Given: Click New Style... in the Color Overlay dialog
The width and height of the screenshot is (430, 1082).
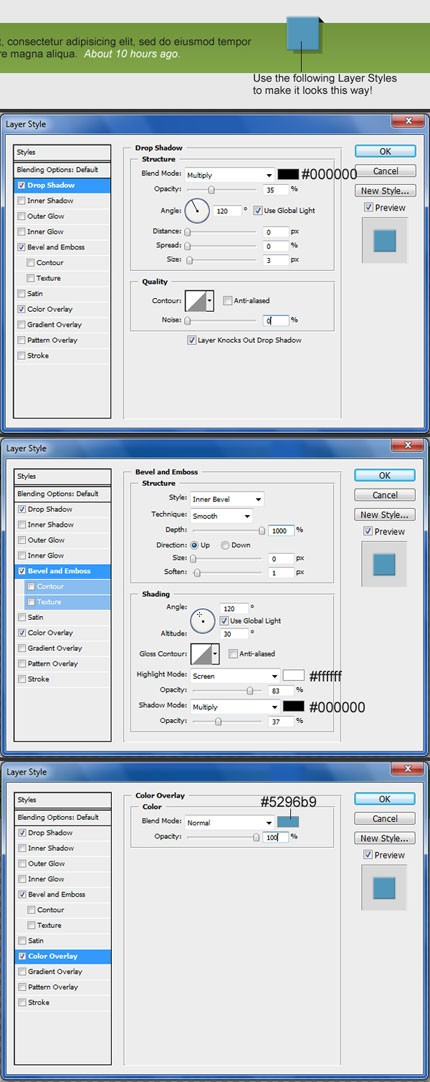Looking at the screenshot, I should [x=385, y=838].
